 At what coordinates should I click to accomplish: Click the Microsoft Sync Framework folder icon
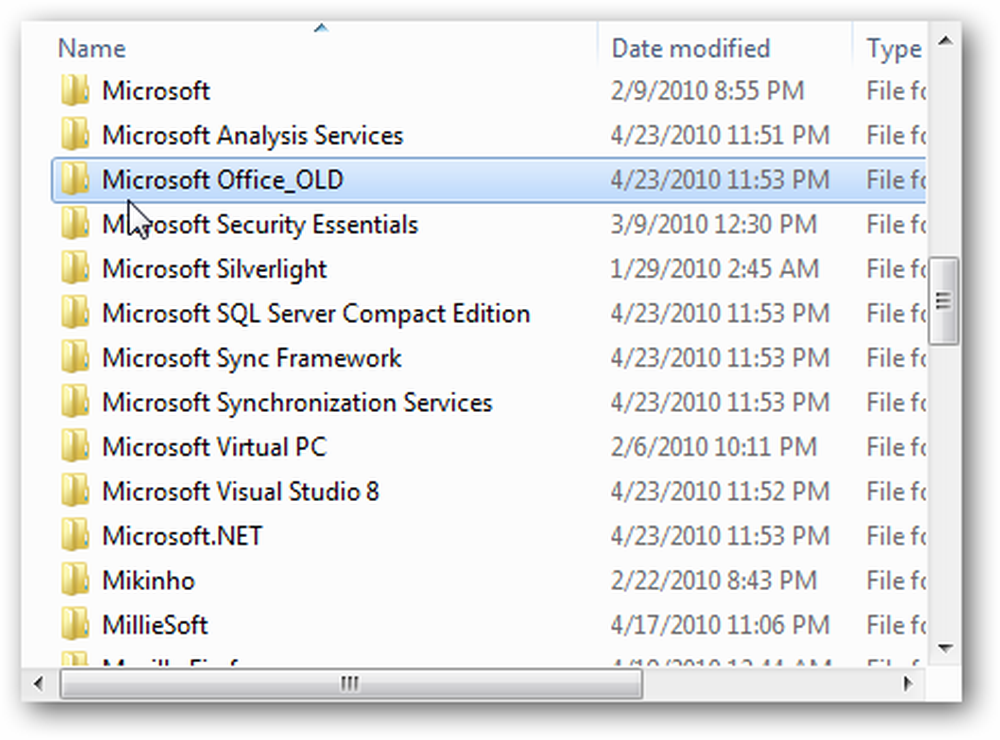click(75, 358)
